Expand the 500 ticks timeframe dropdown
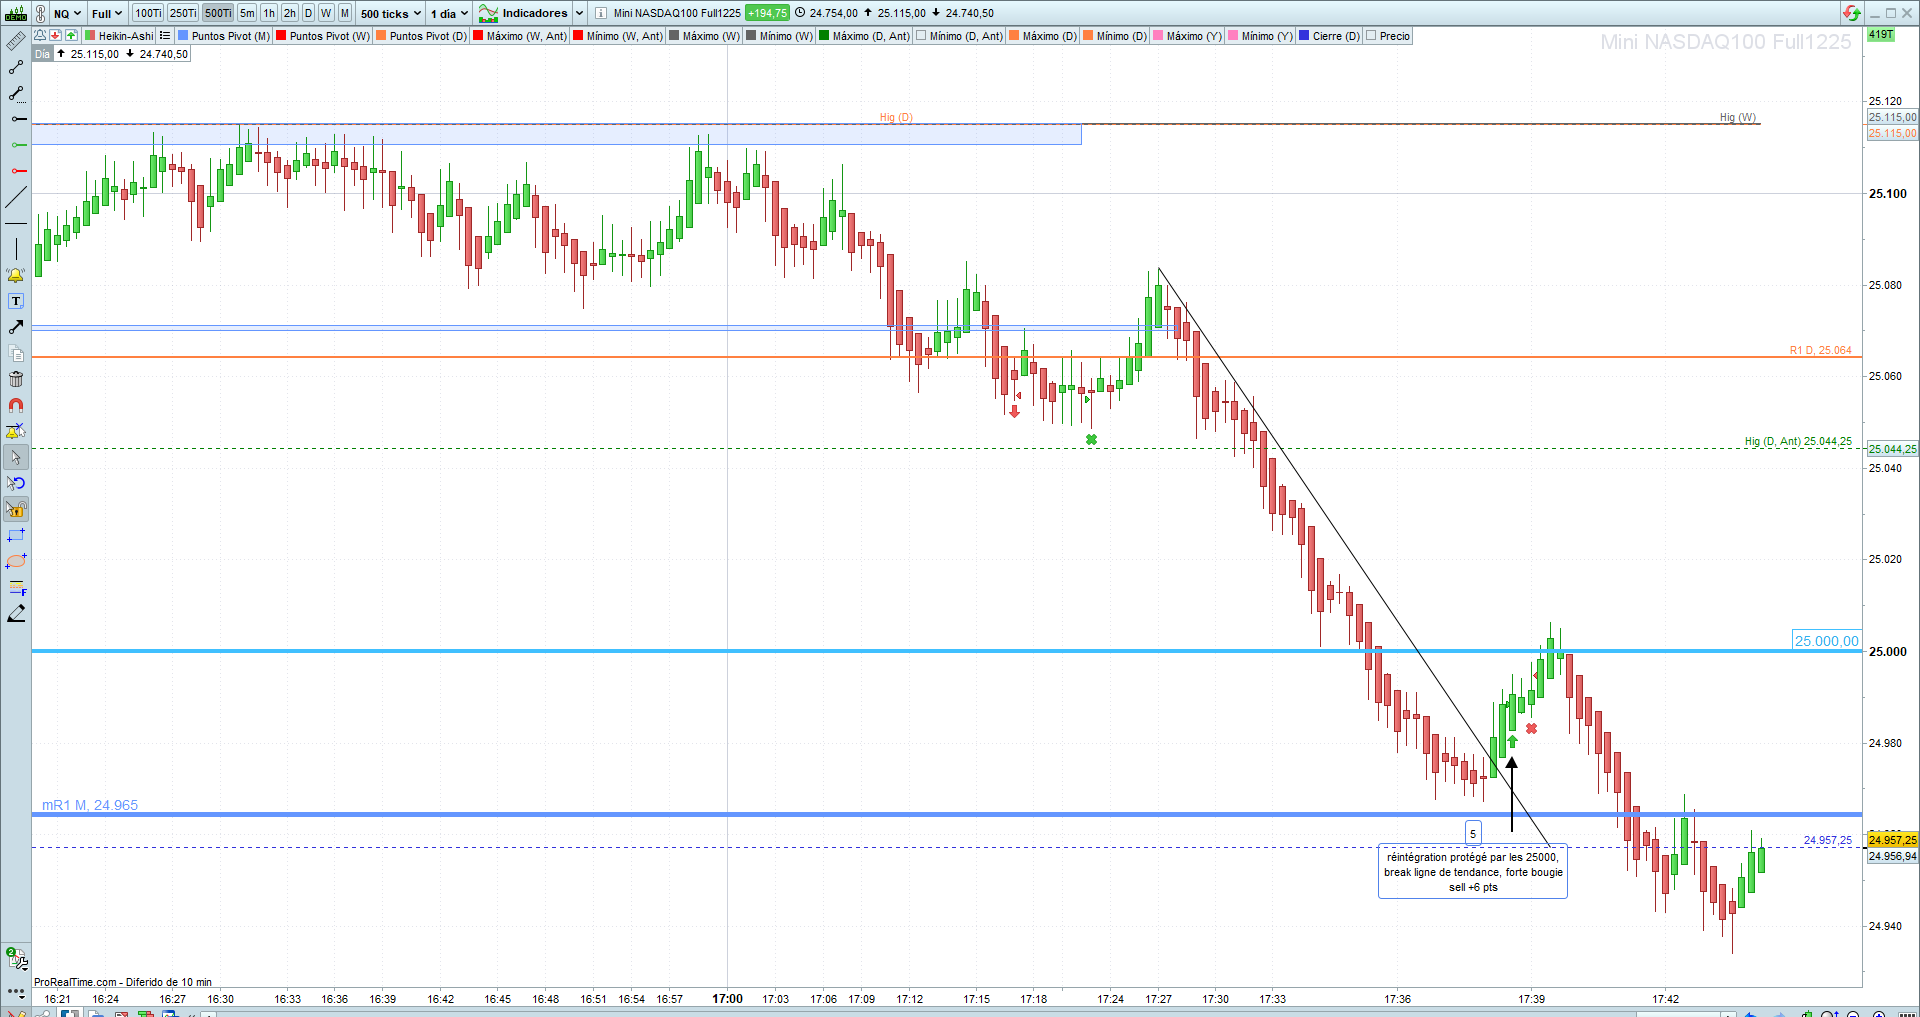Image resolution: width=1920 pixels, height=1017 pixels. point(391,13)
